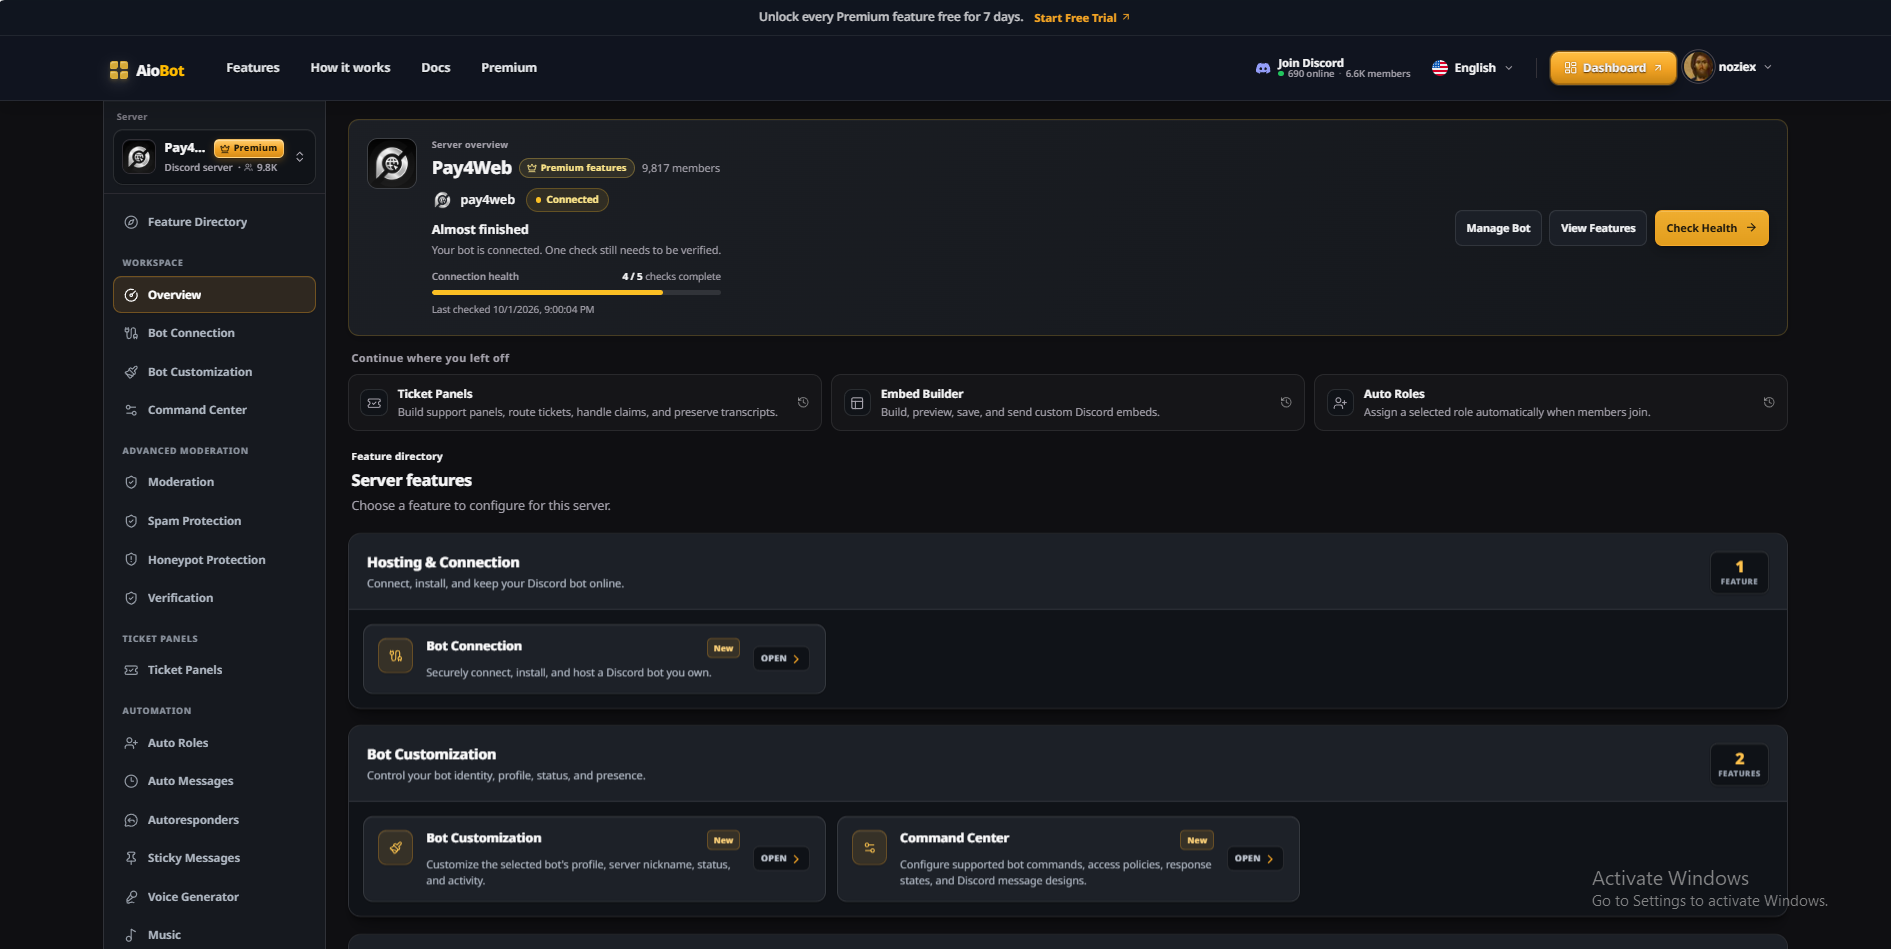Open the Dashboard button
This screenshot has width=1891, height=949.
[1613, 68]
